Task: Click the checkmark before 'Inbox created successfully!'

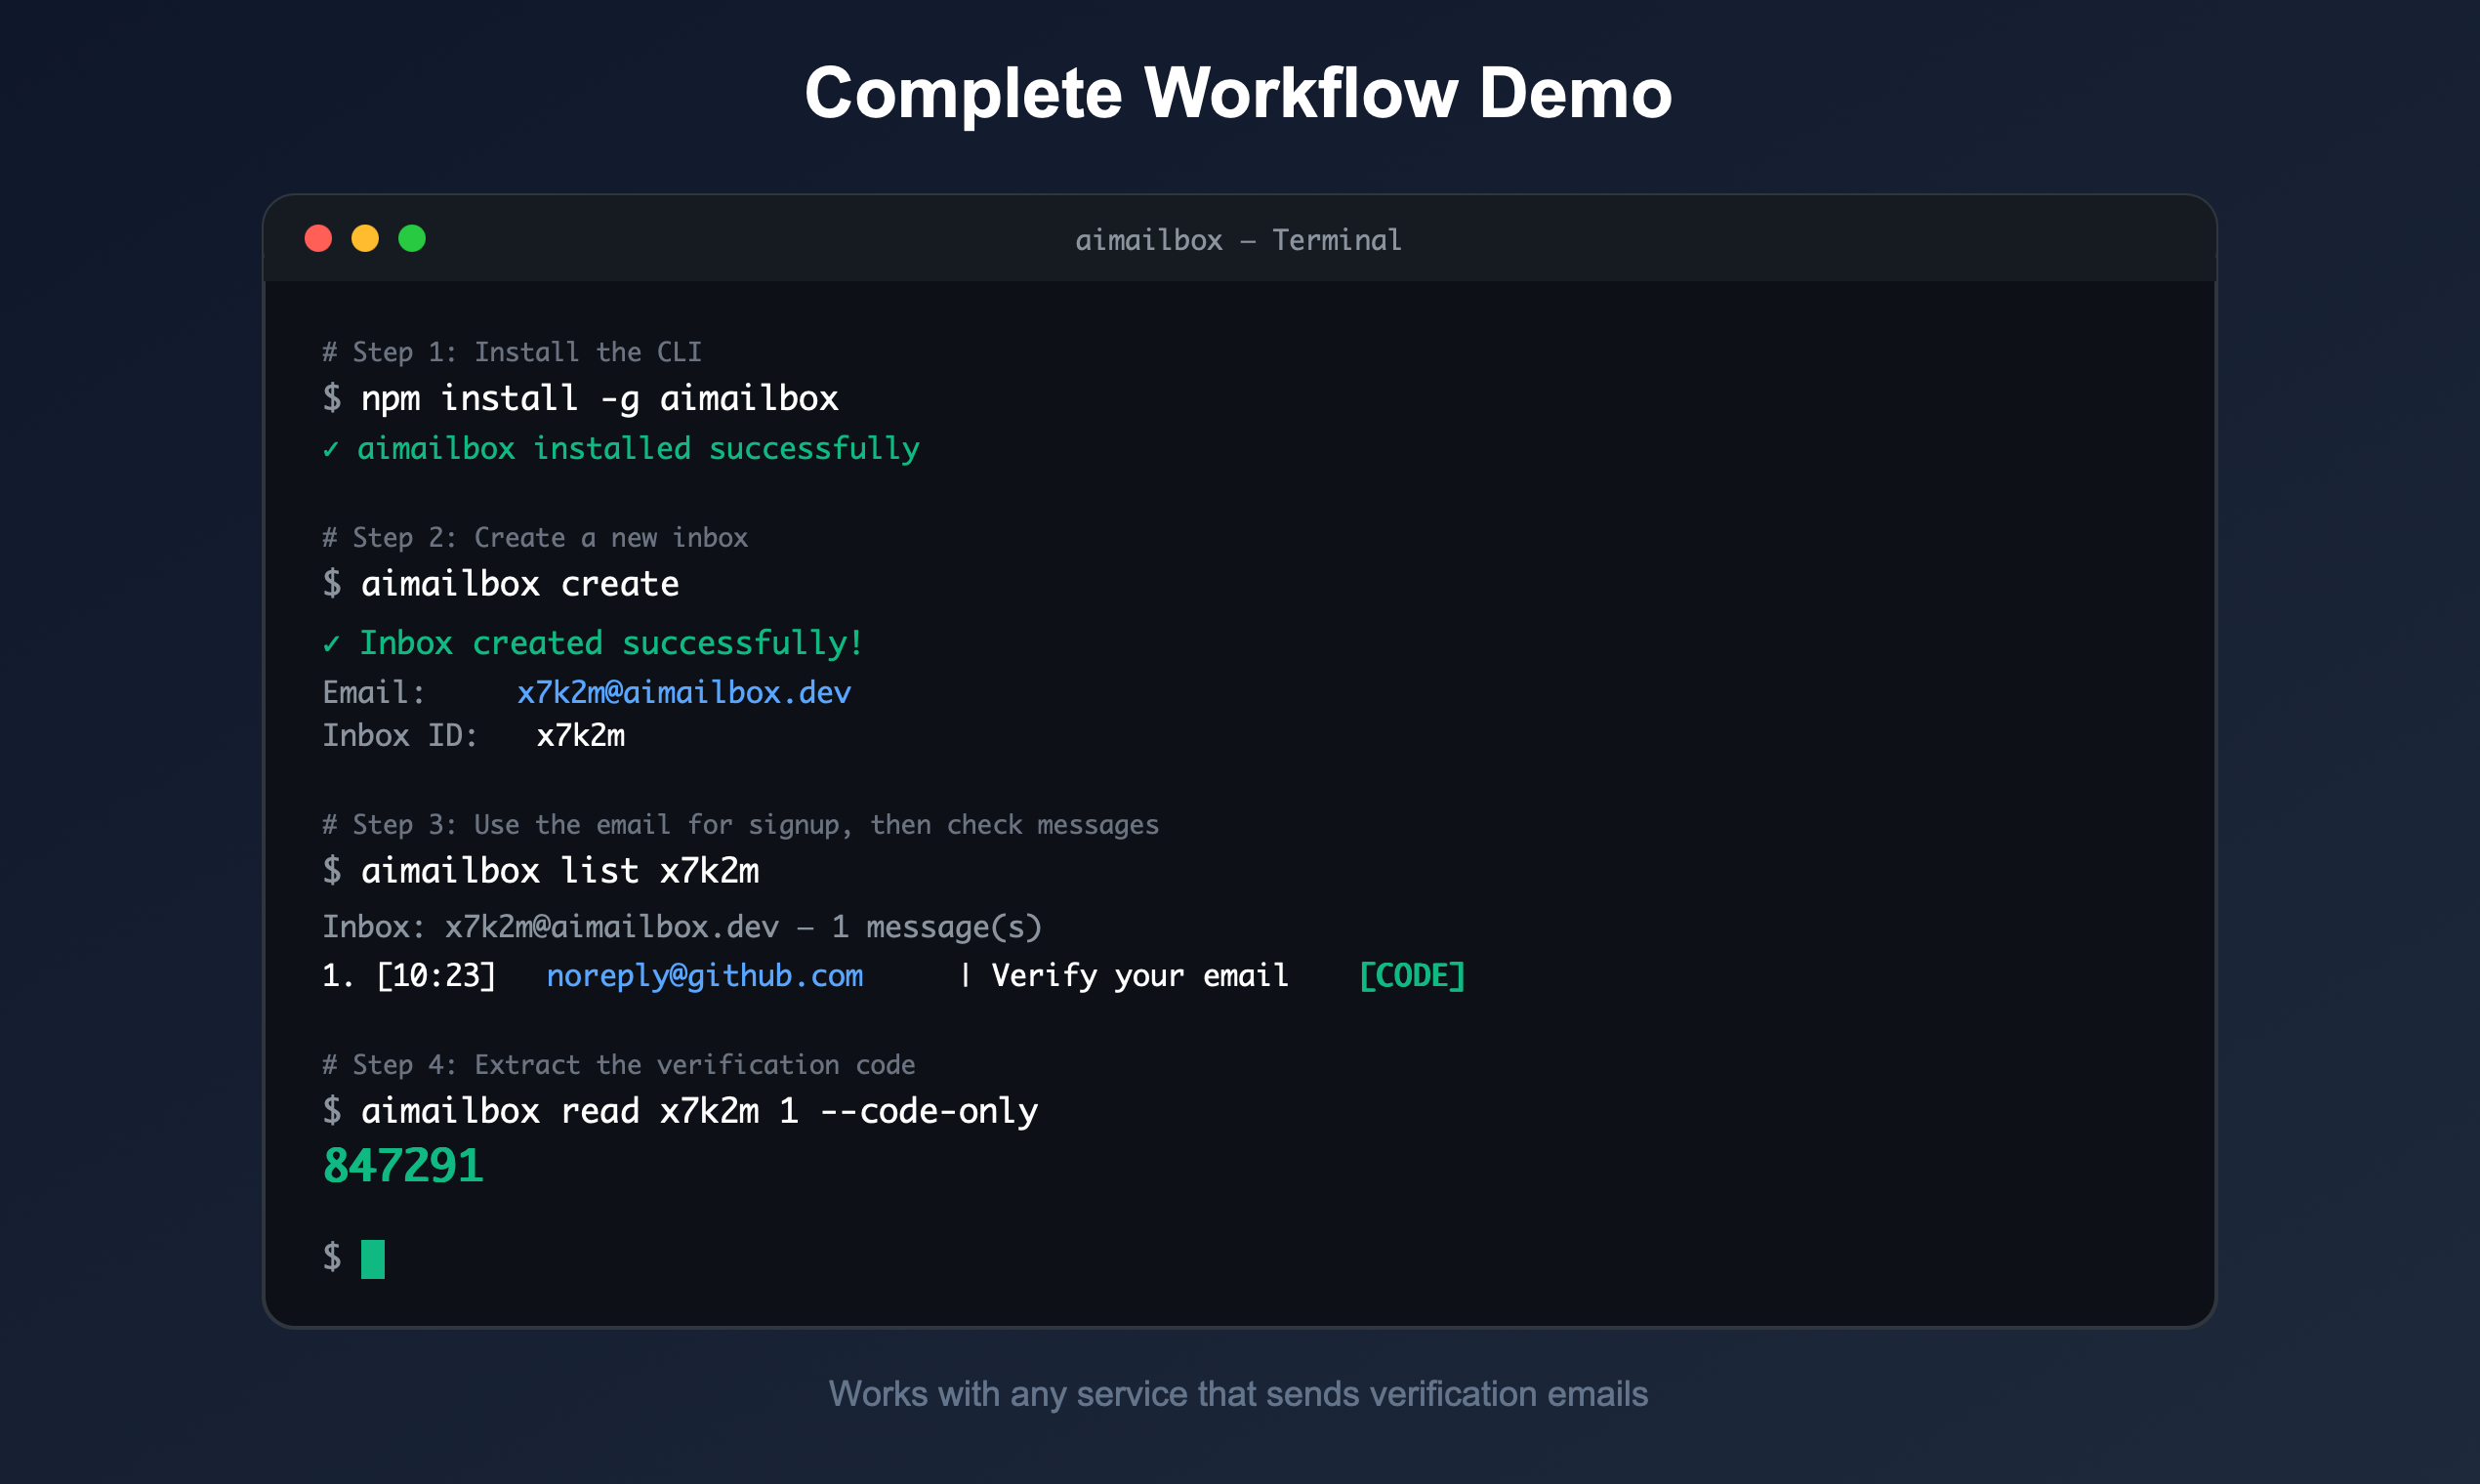Action: coord(331,644)
